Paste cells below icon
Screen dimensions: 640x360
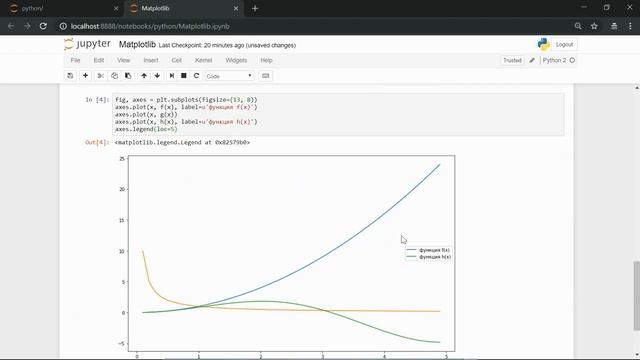click(x=128, y=76)
